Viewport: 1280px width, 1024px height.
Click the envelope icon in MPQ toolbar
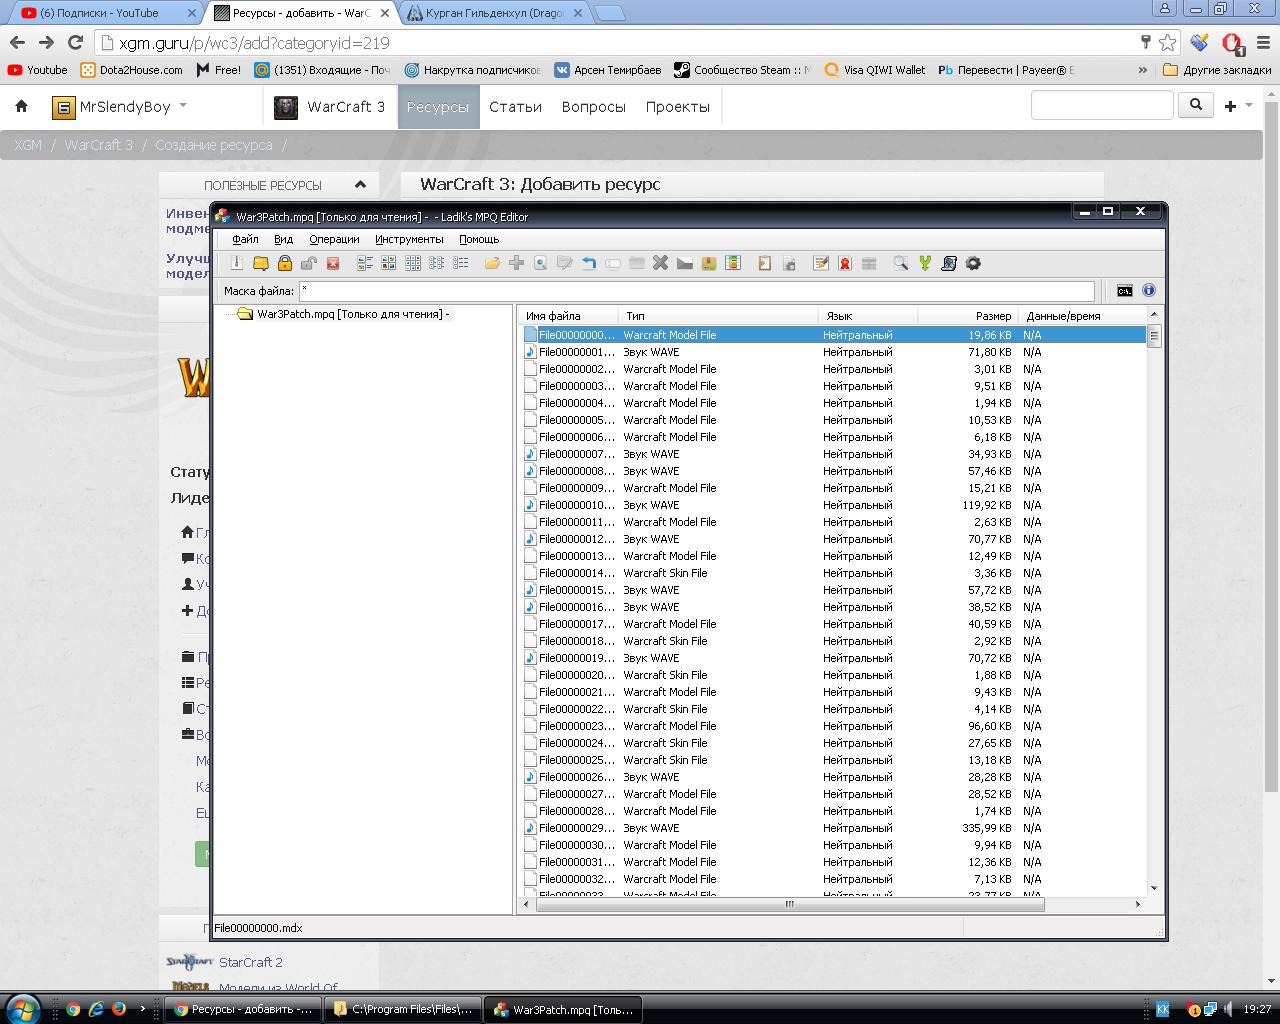point(684,263)
